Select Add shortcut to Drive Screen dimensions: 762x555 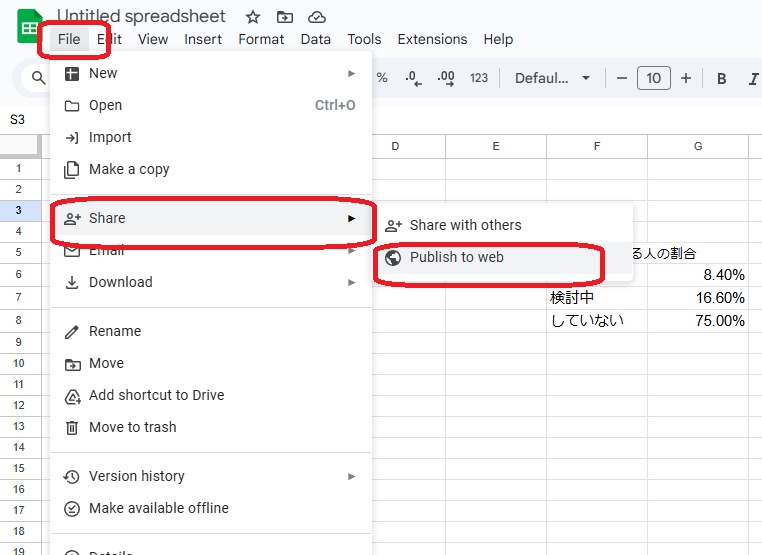pos(210,395)
